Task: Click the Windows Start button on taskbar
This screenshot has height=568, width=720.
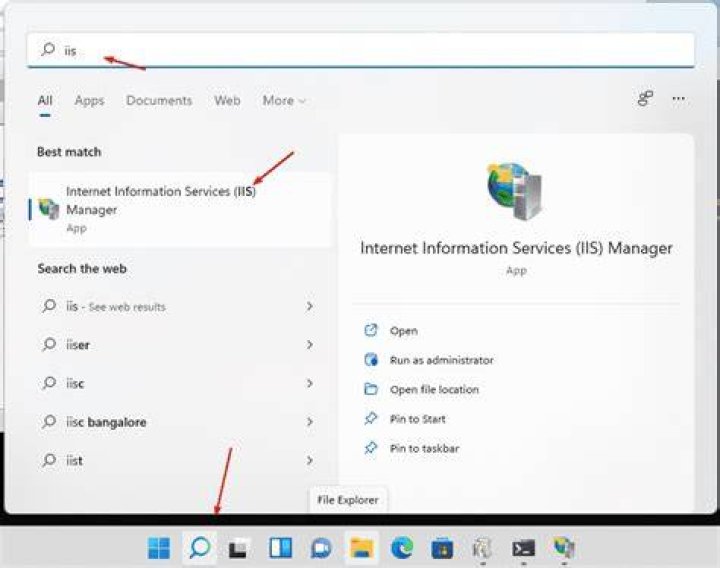Action: pyautogui.click(x=159, y=548)
